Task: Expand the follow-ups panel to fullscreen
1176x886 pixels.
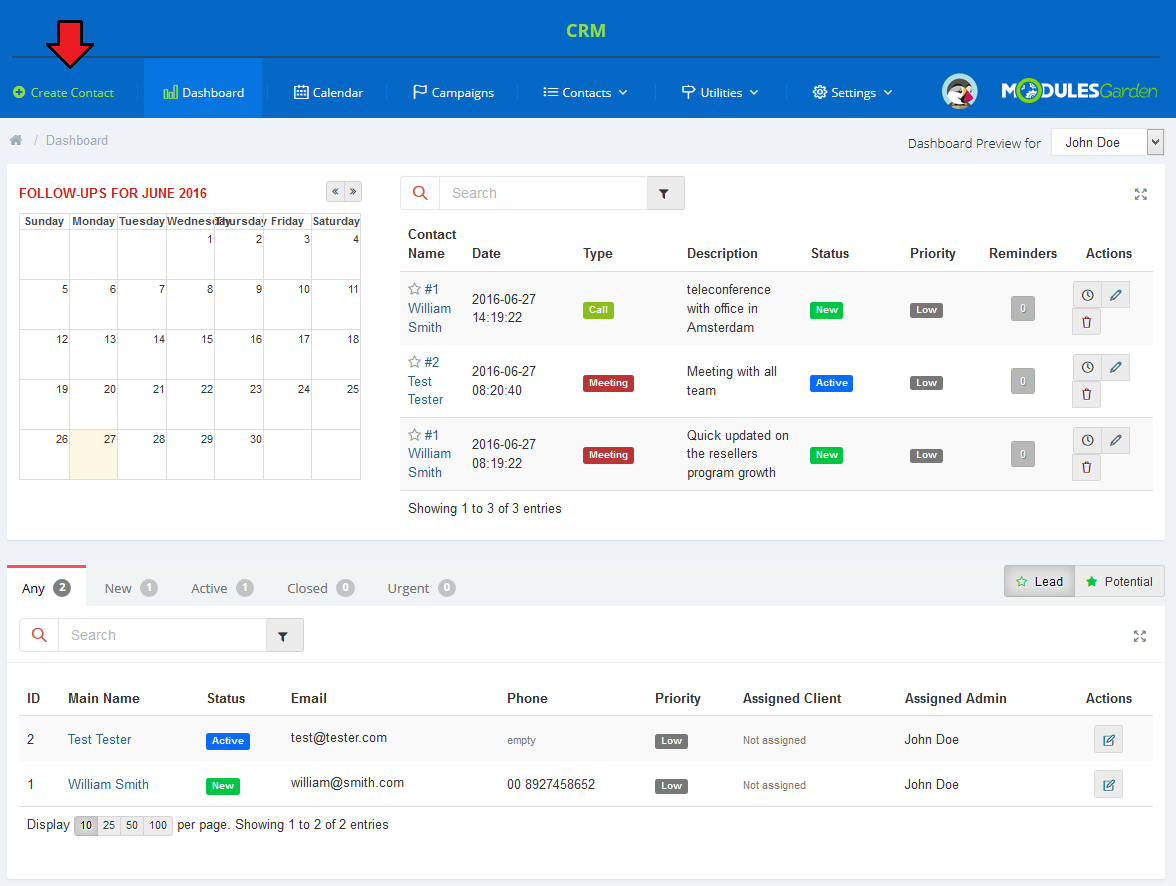Action: coord(1140,194)
